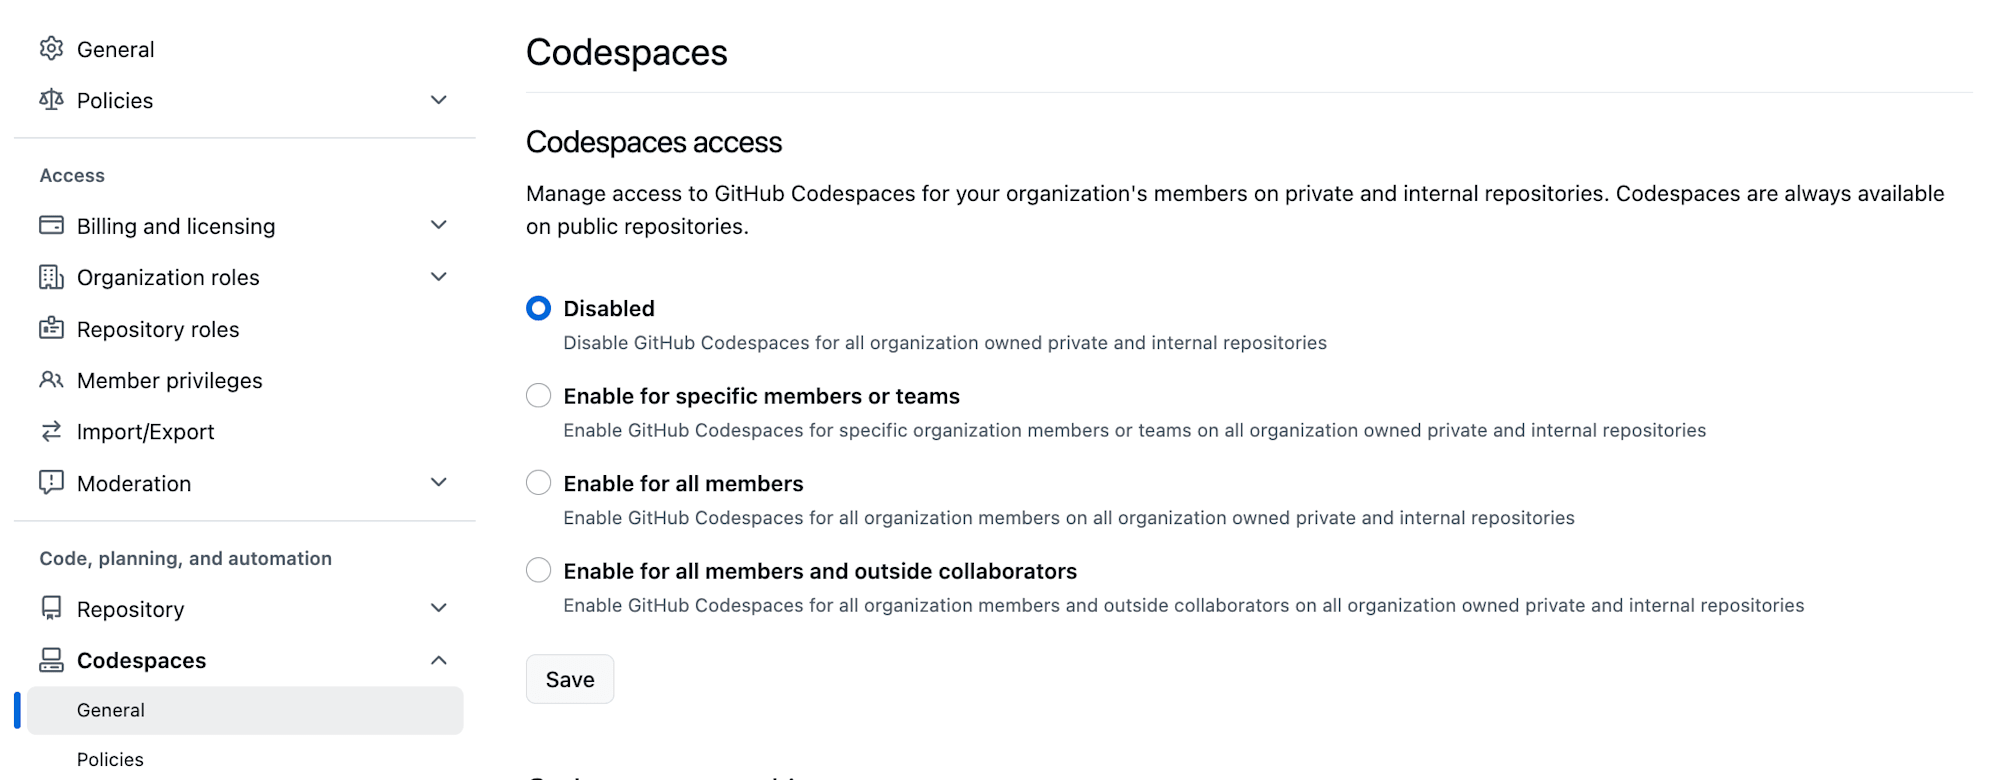This screenshot has height=780, width=2000.
Task: Click the Policies scales icon
Action: point(51,100)
